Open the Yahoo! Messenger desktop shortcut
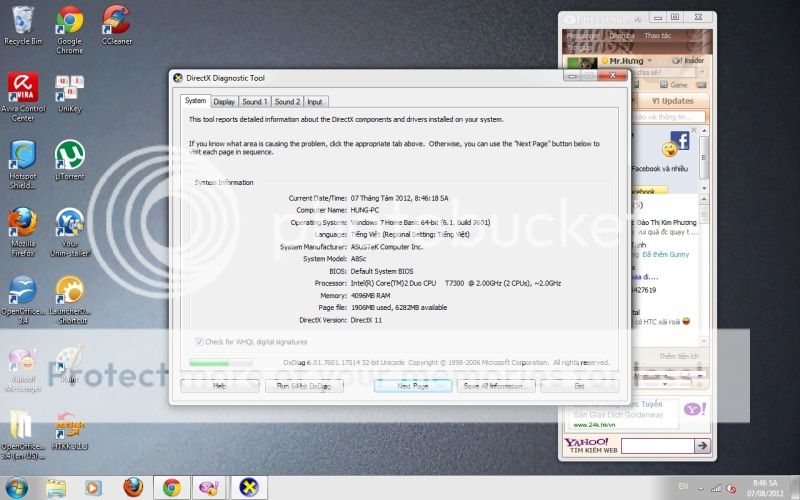The width and height of the screenshot is (800, 500). [x=23, y=368]
